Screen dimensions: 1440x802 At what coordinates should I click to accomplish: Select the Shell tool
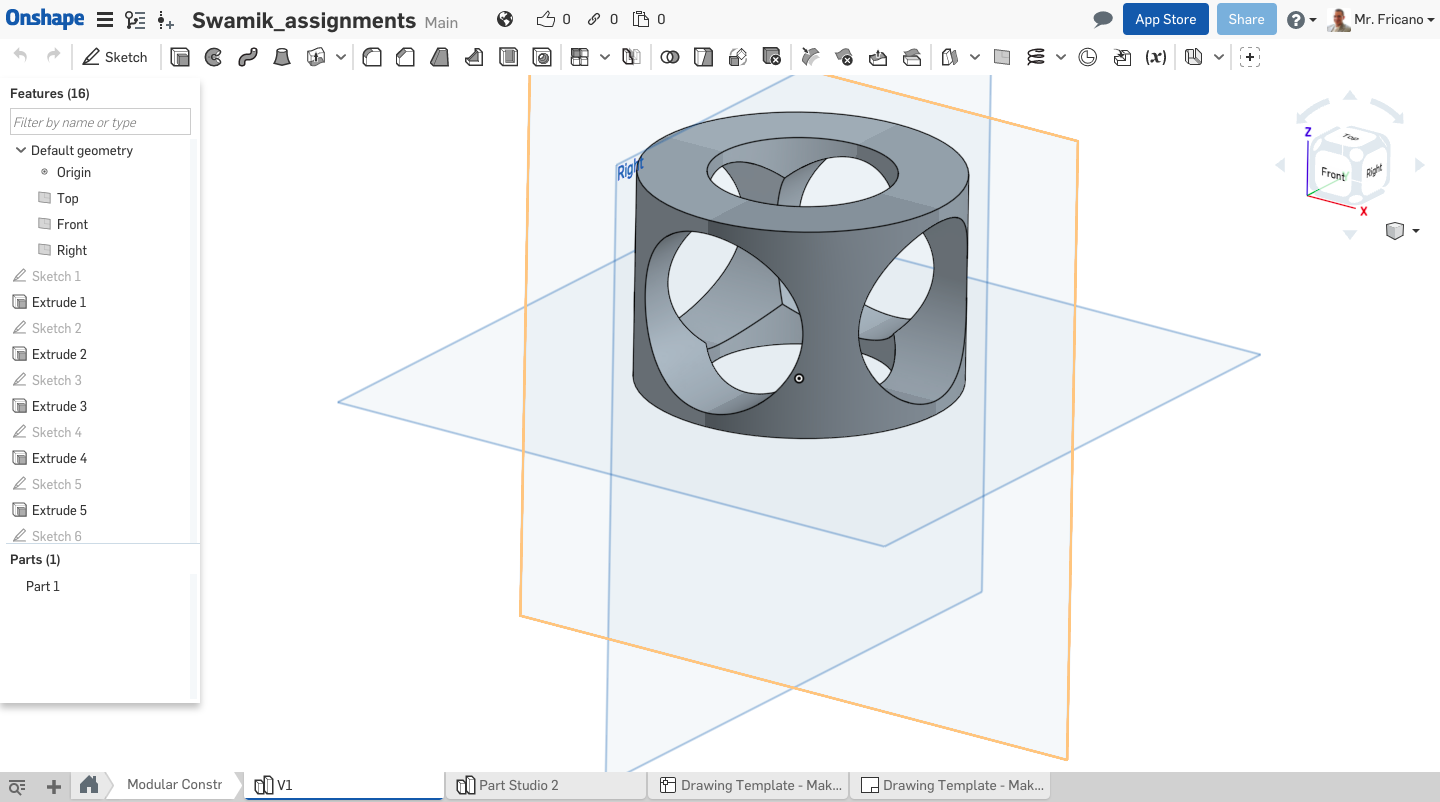[508, 57]
